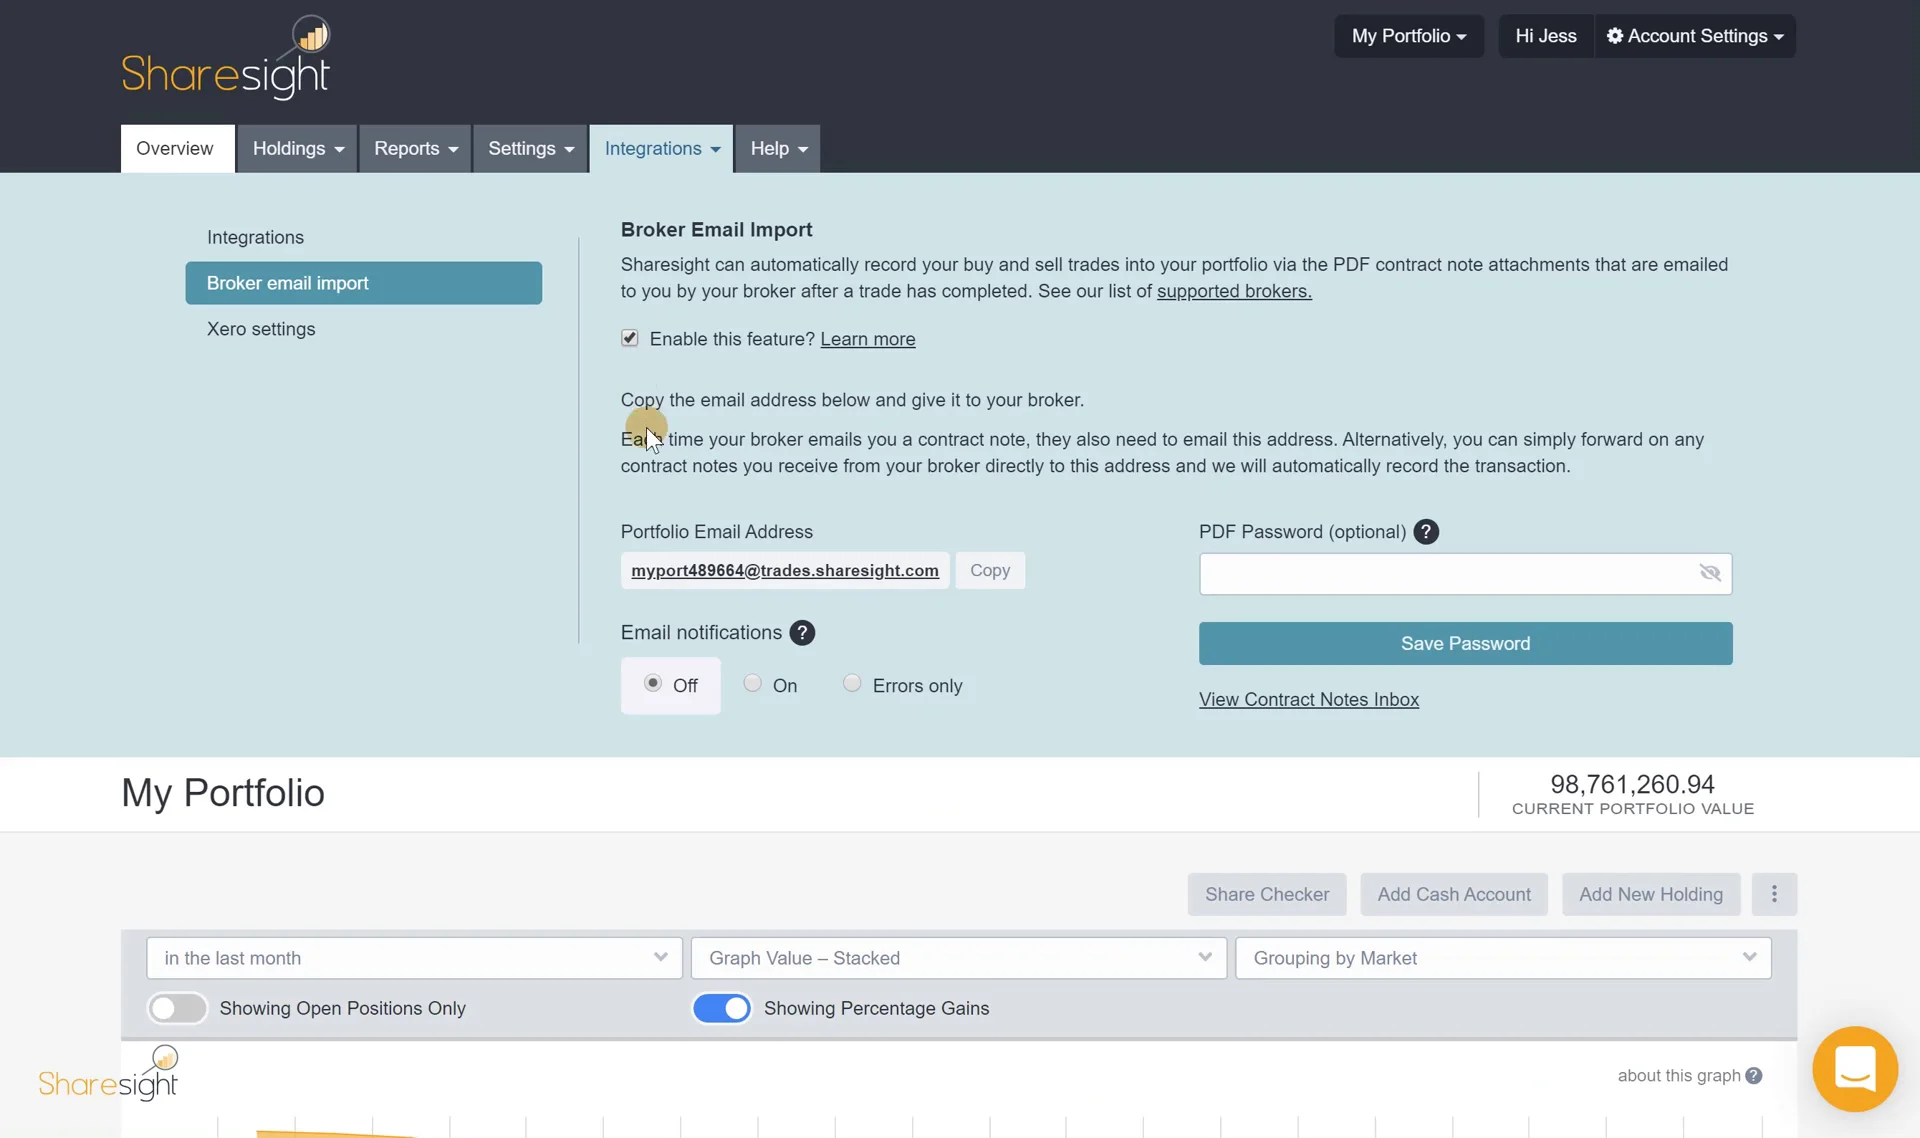Click the three-dot more options button

tap(1774, 894)
